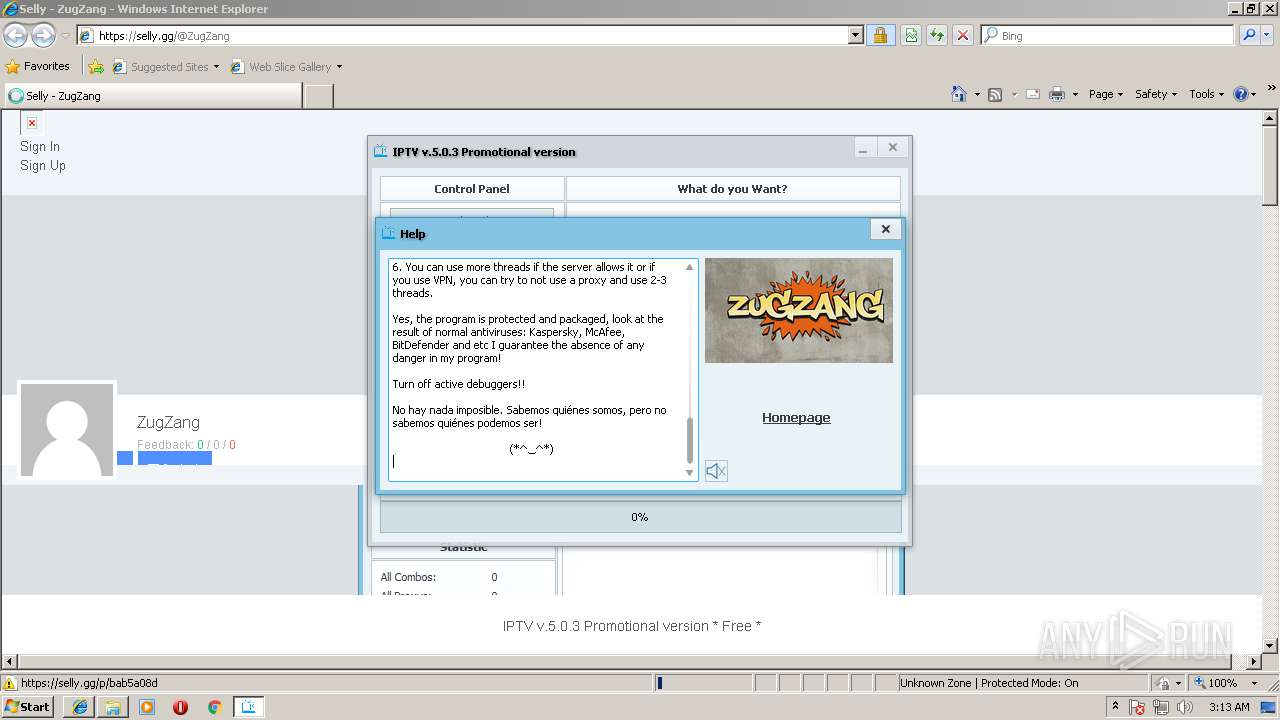The height and width of the screenshot is (720, 1280).
Task: Click 'IPTV v.5.0.3 Promotional version * Free *' title
Action: pyautogui.click(x=632, y=626)
